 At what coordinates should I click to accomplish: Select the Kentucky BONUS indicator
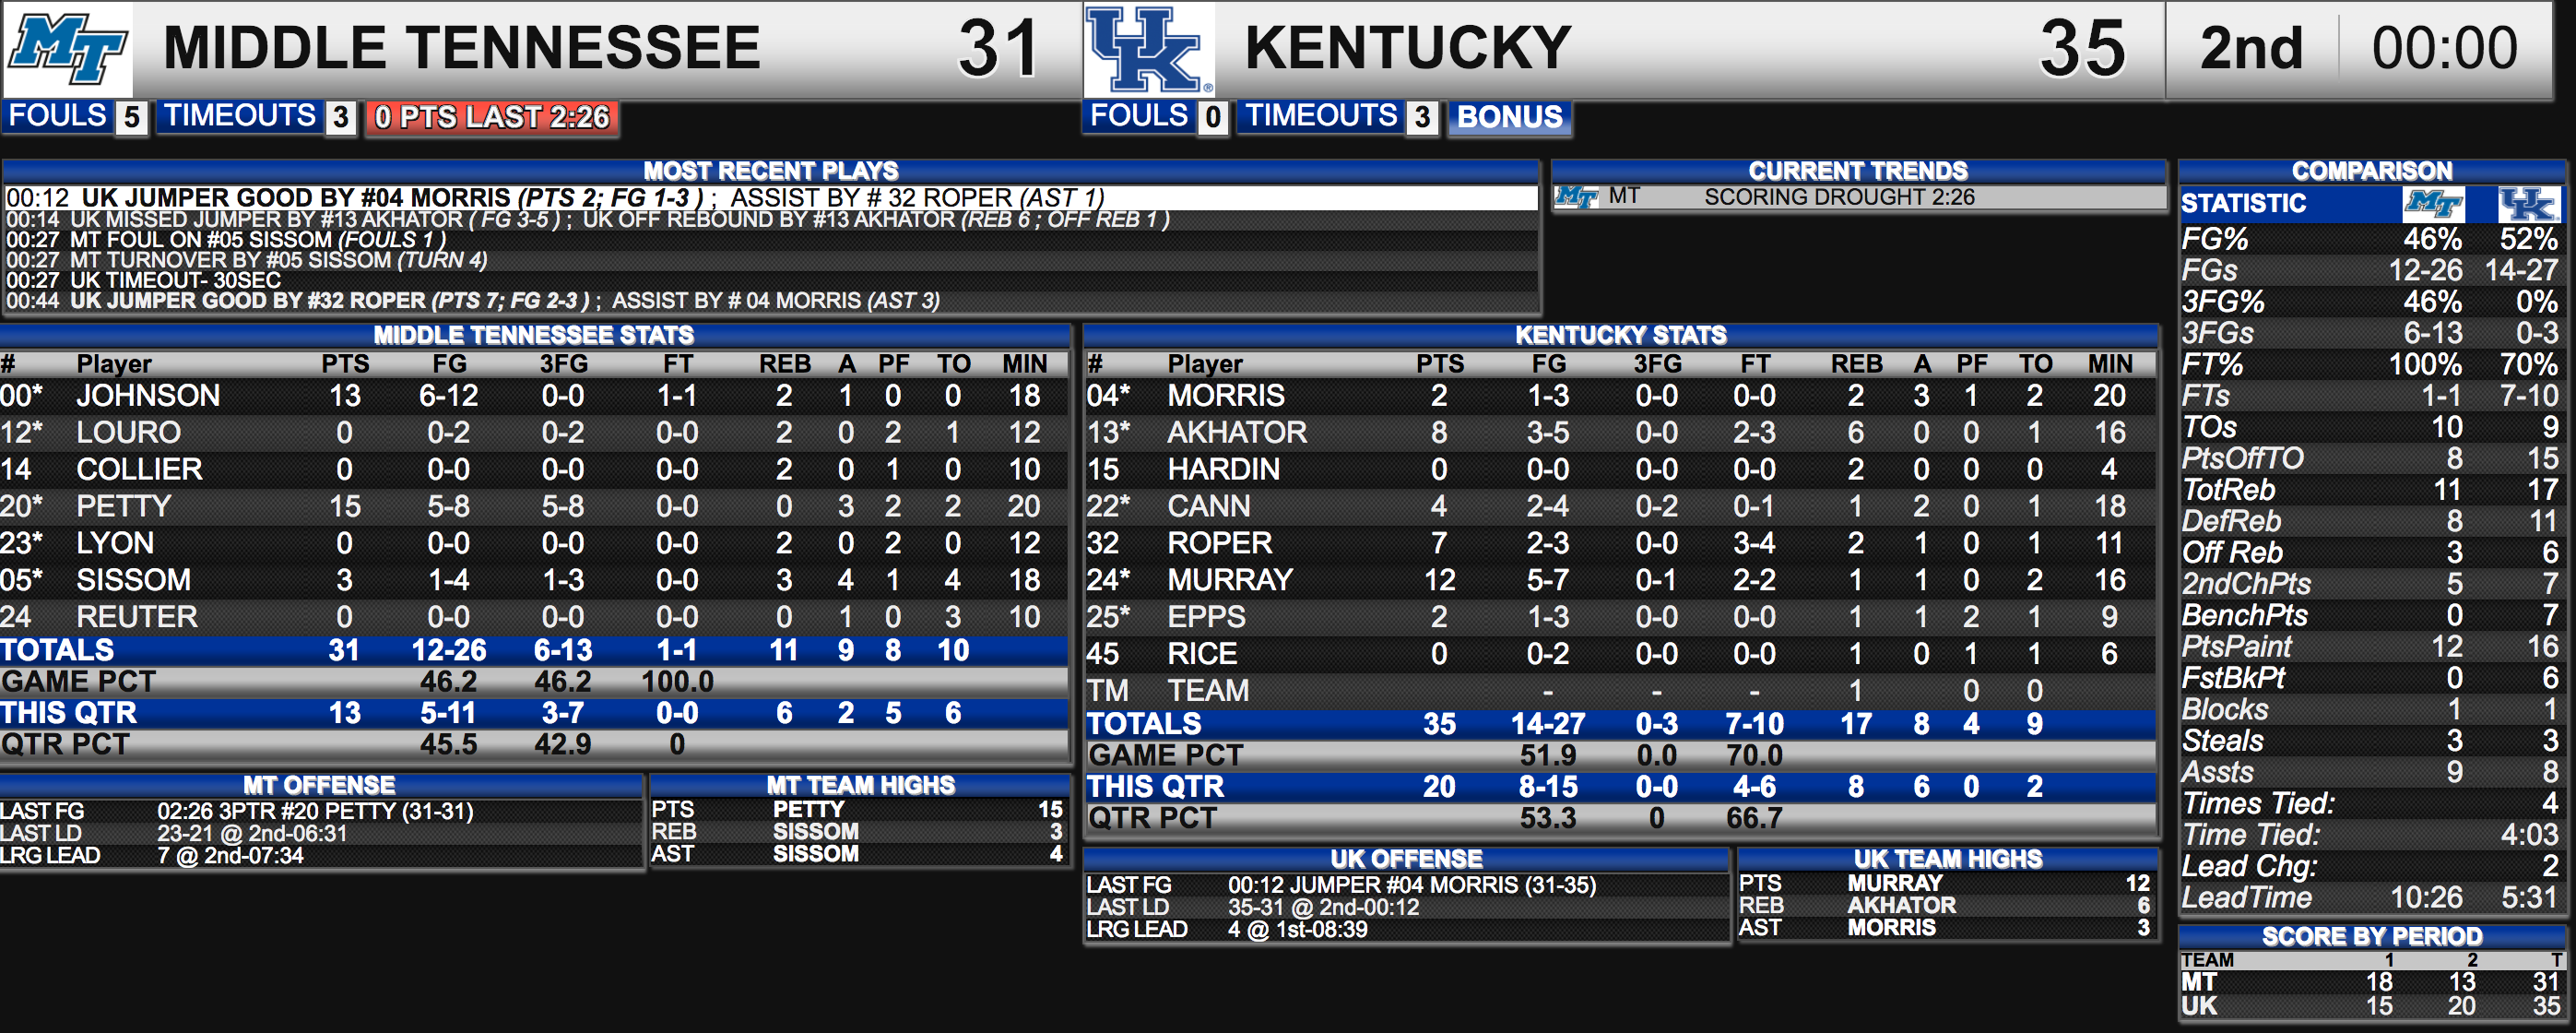pos(1509,117)
